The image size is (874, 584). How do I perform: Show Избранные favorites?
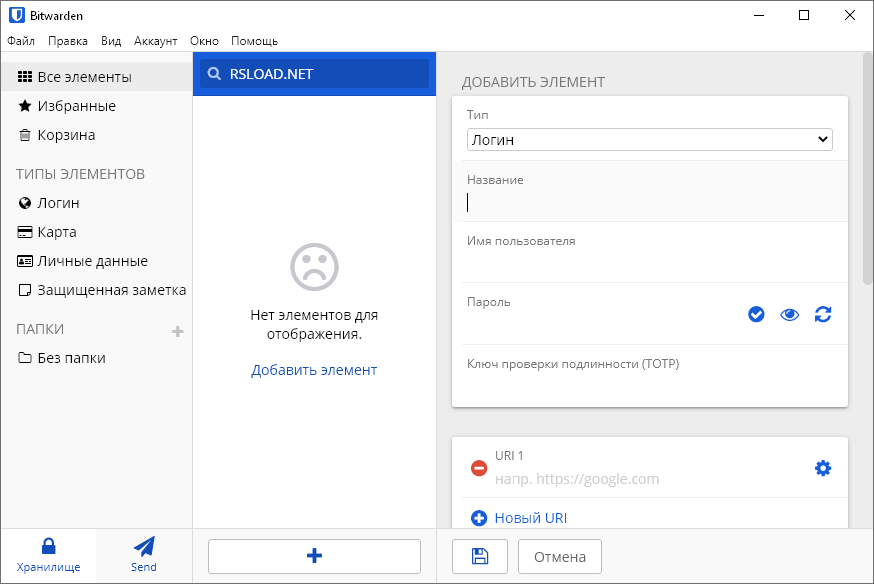97,106
